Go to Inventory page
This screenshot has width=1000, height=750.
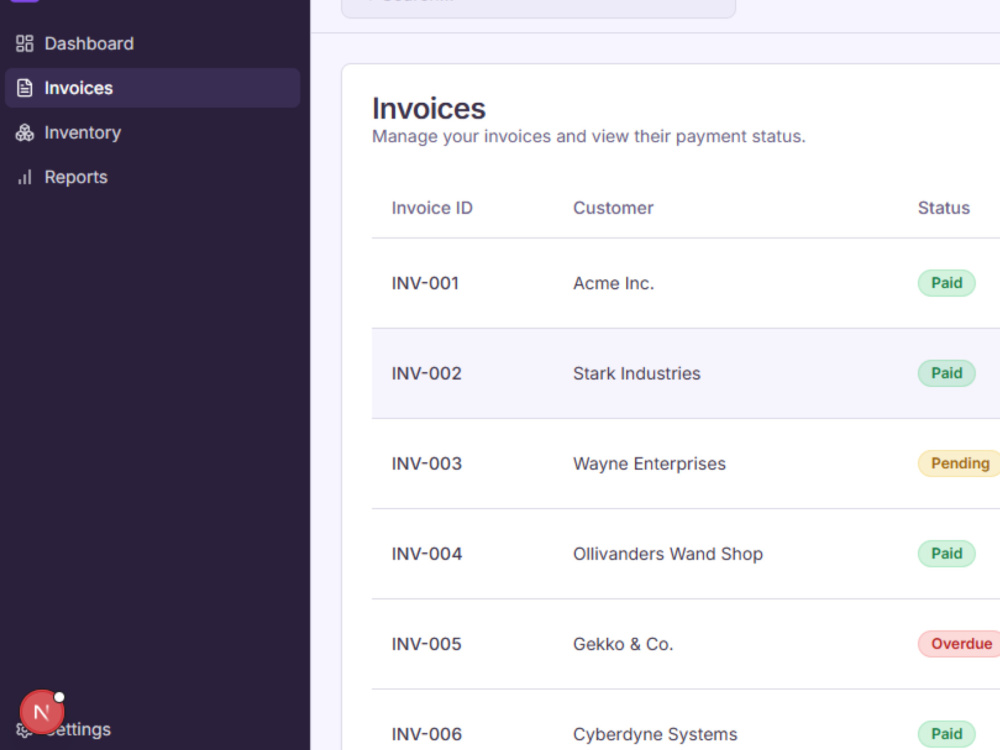click(x=152, y=133)
